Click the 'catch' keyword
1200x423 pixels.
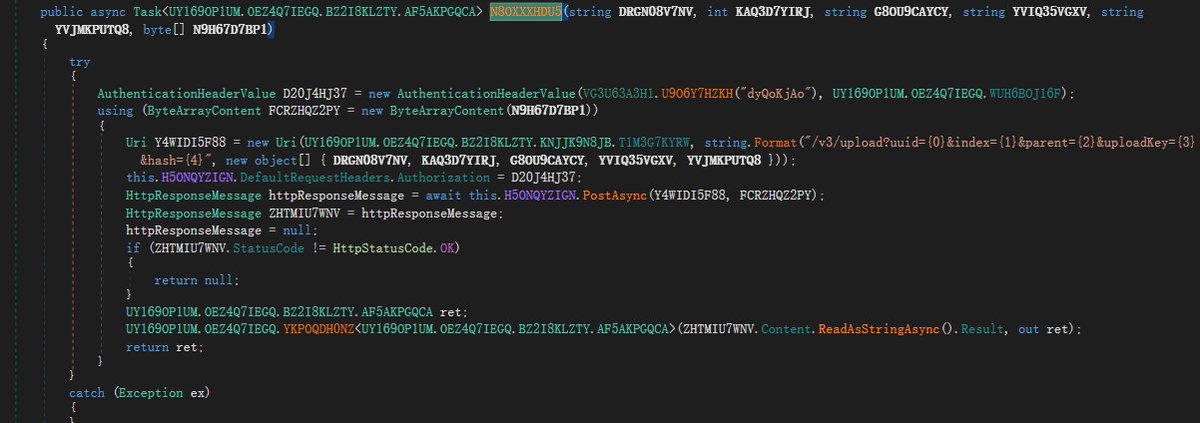point(87,393)
